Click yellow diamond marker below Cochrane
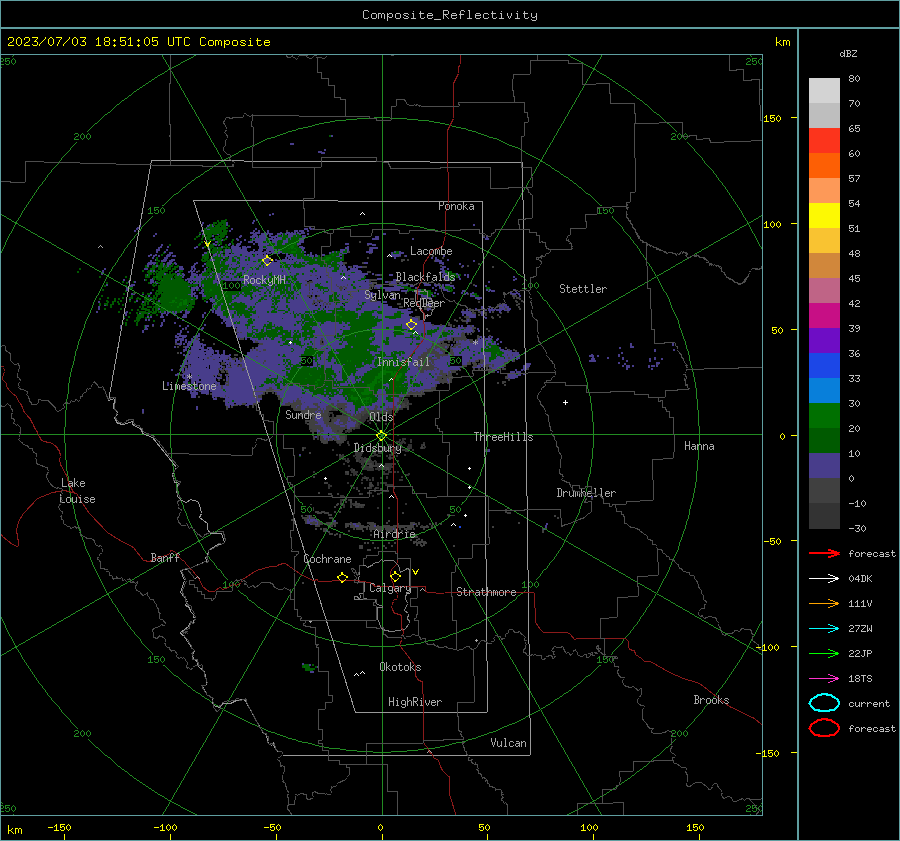This screenshot has width=900, height=841. pos(342,577)
